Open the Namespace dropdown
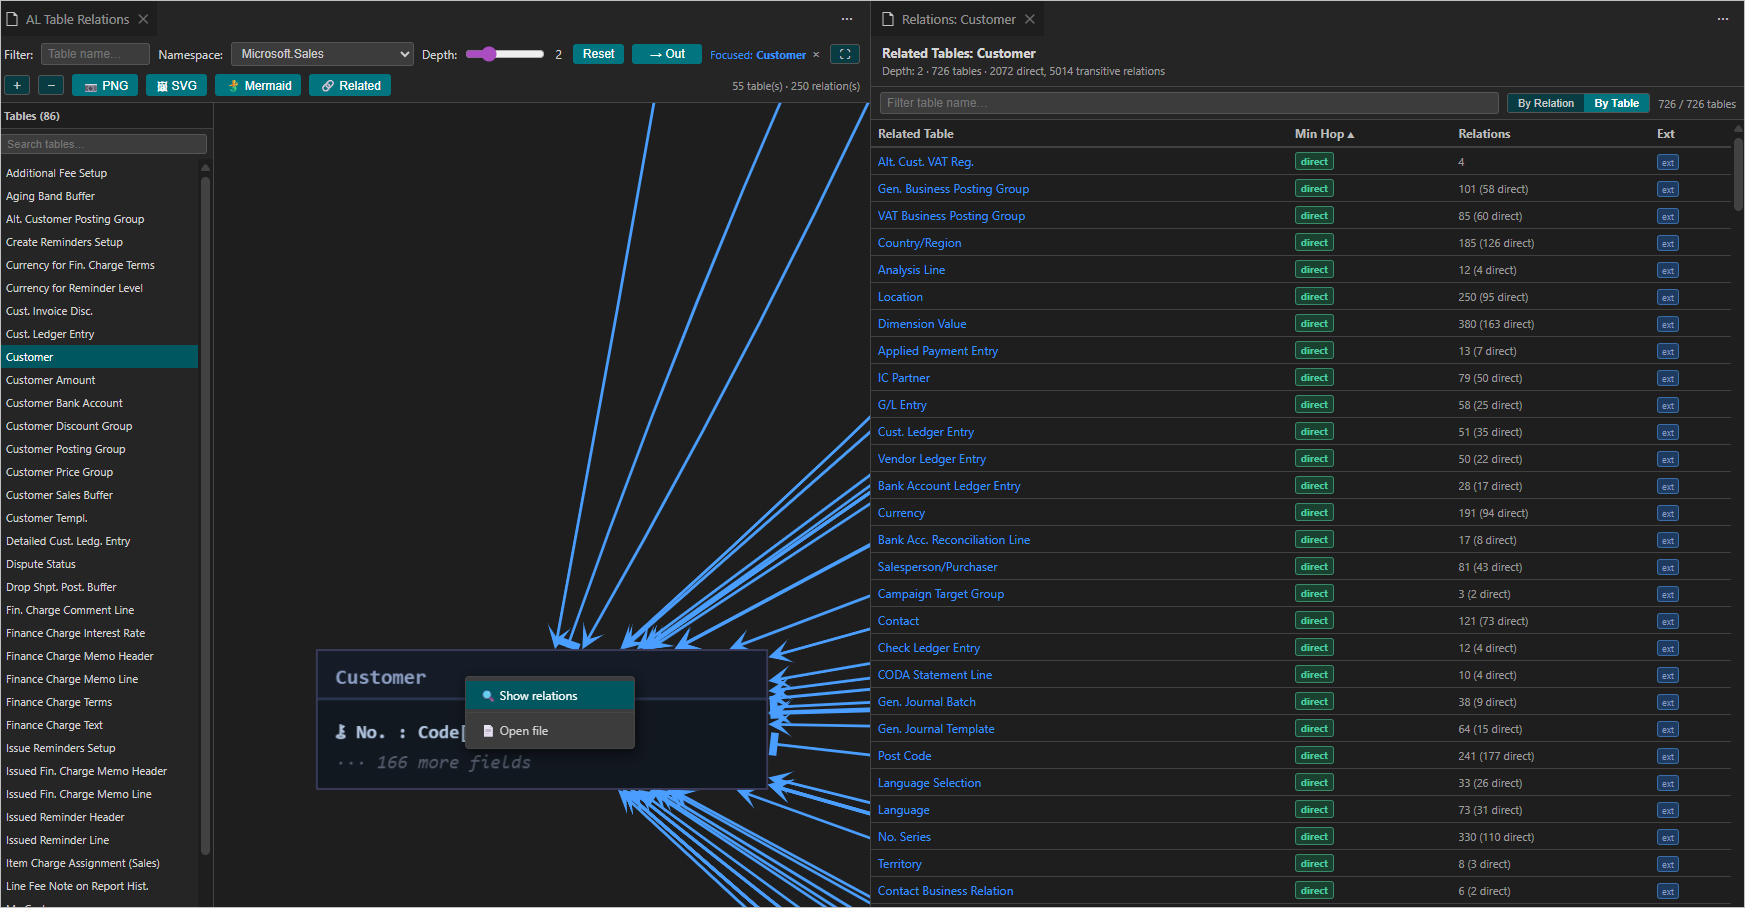 [322, 54]
